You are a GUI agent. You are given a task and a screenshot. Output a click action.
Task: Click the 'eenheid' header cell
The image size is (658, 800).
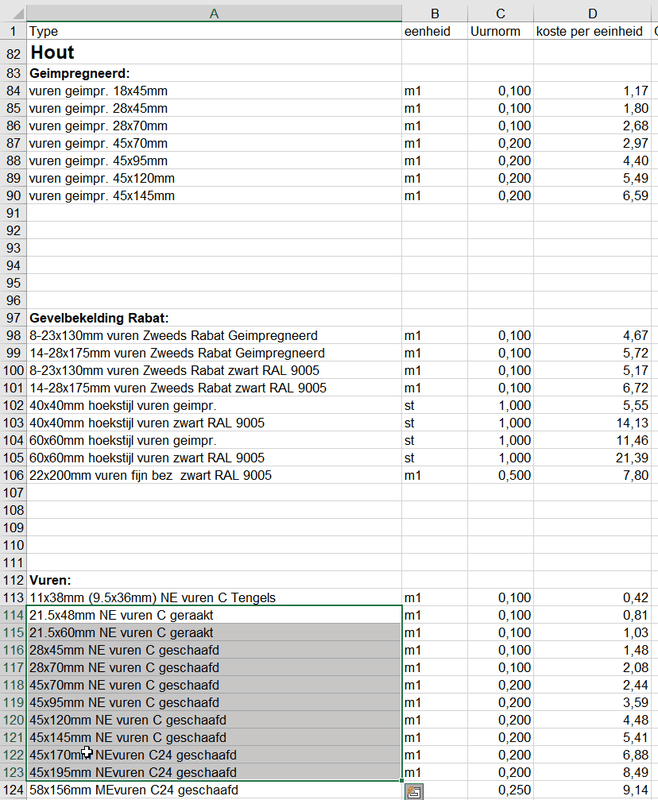435,31
